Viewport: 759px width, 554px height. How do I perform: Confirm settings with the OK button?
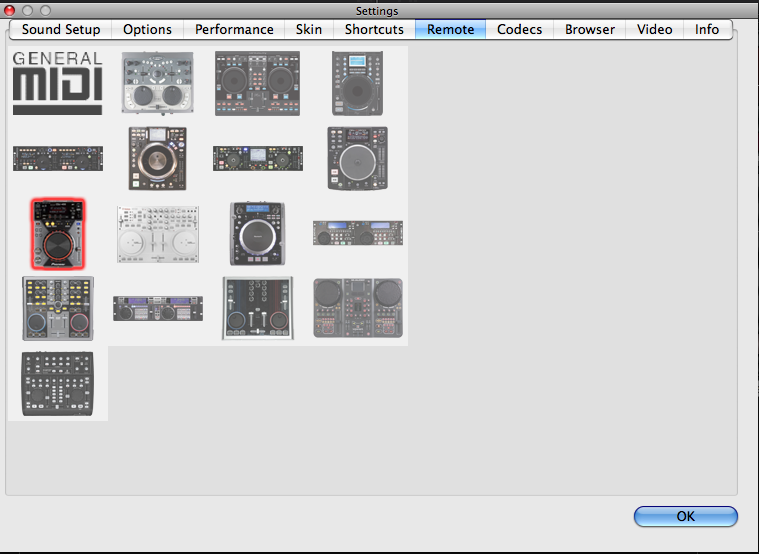point(685,516)
